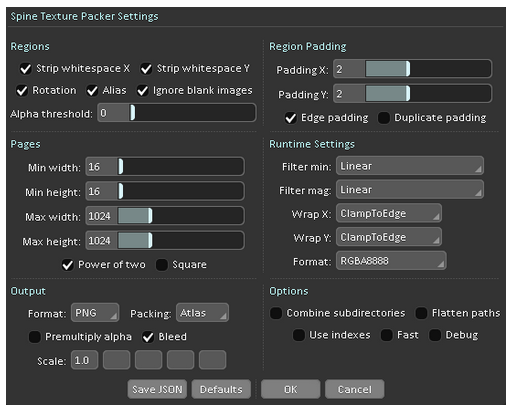Click the Options section heading
This screenshot has width=516, height=414.
289,291
